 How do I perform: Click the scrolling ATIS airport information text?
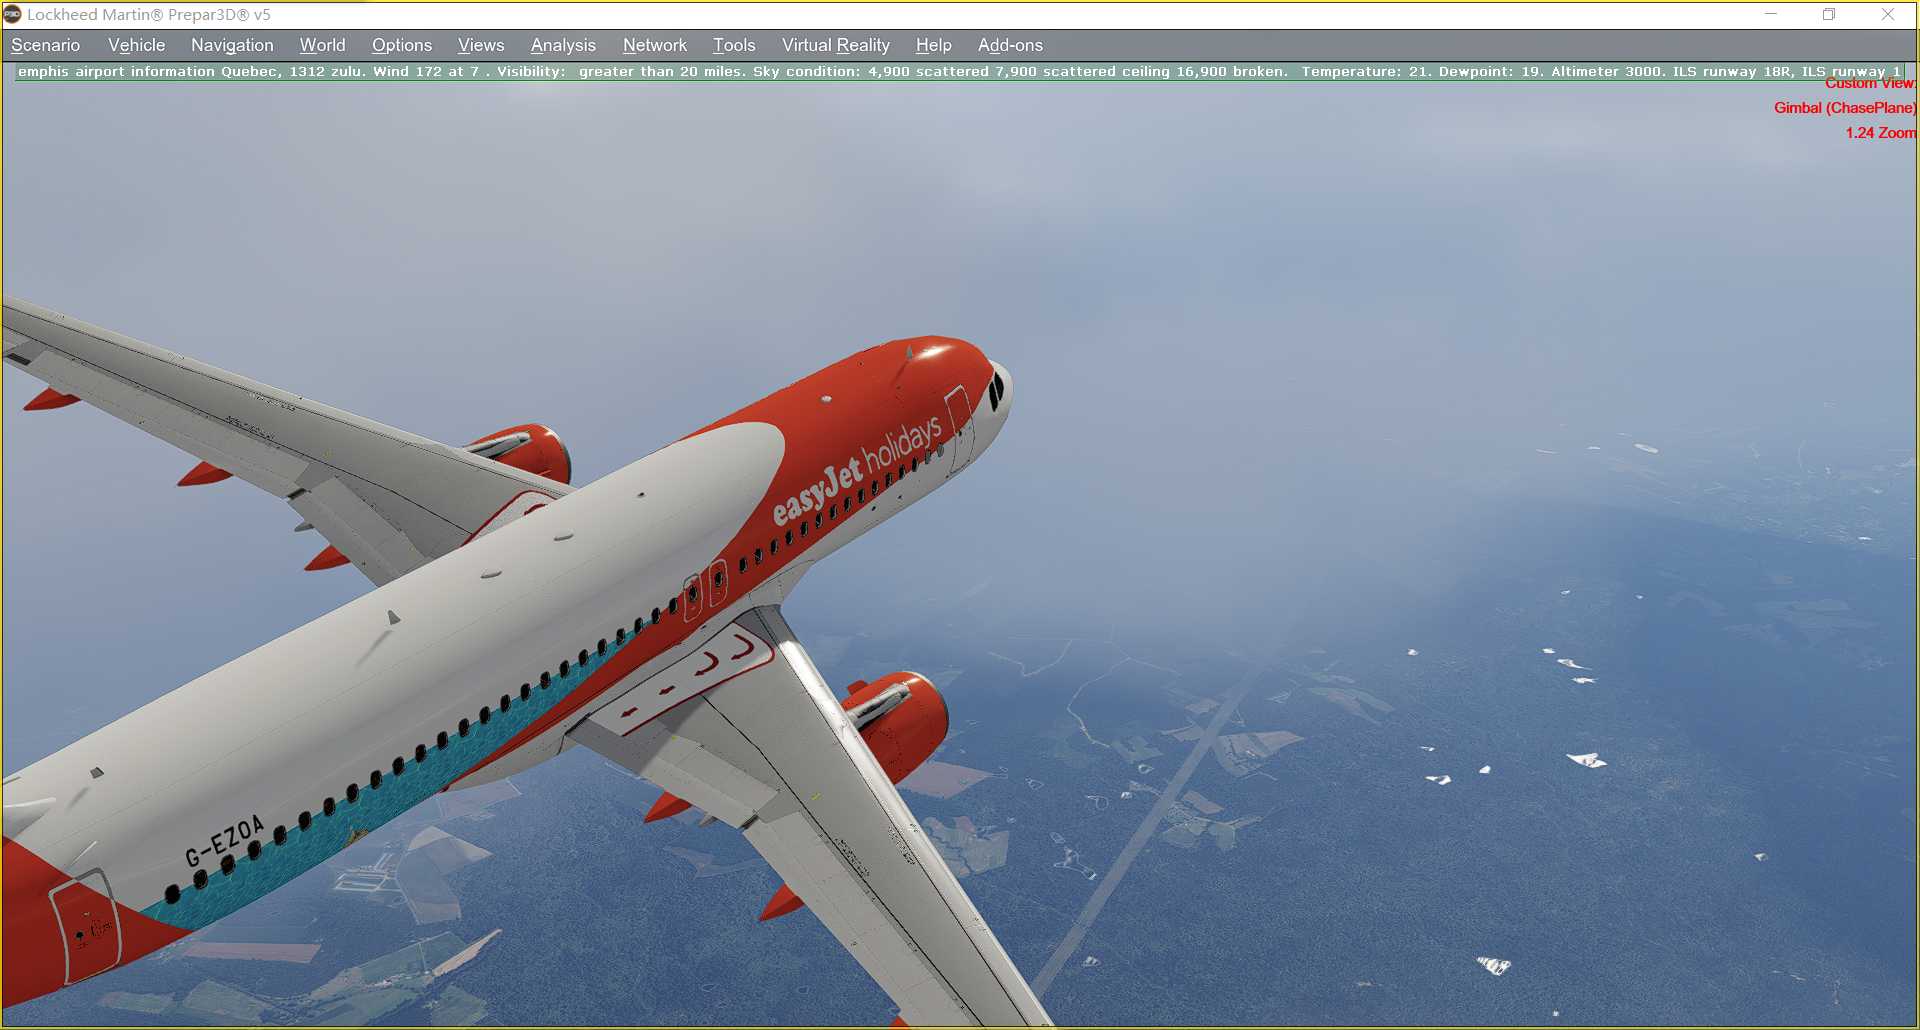[x=960, y=72]
